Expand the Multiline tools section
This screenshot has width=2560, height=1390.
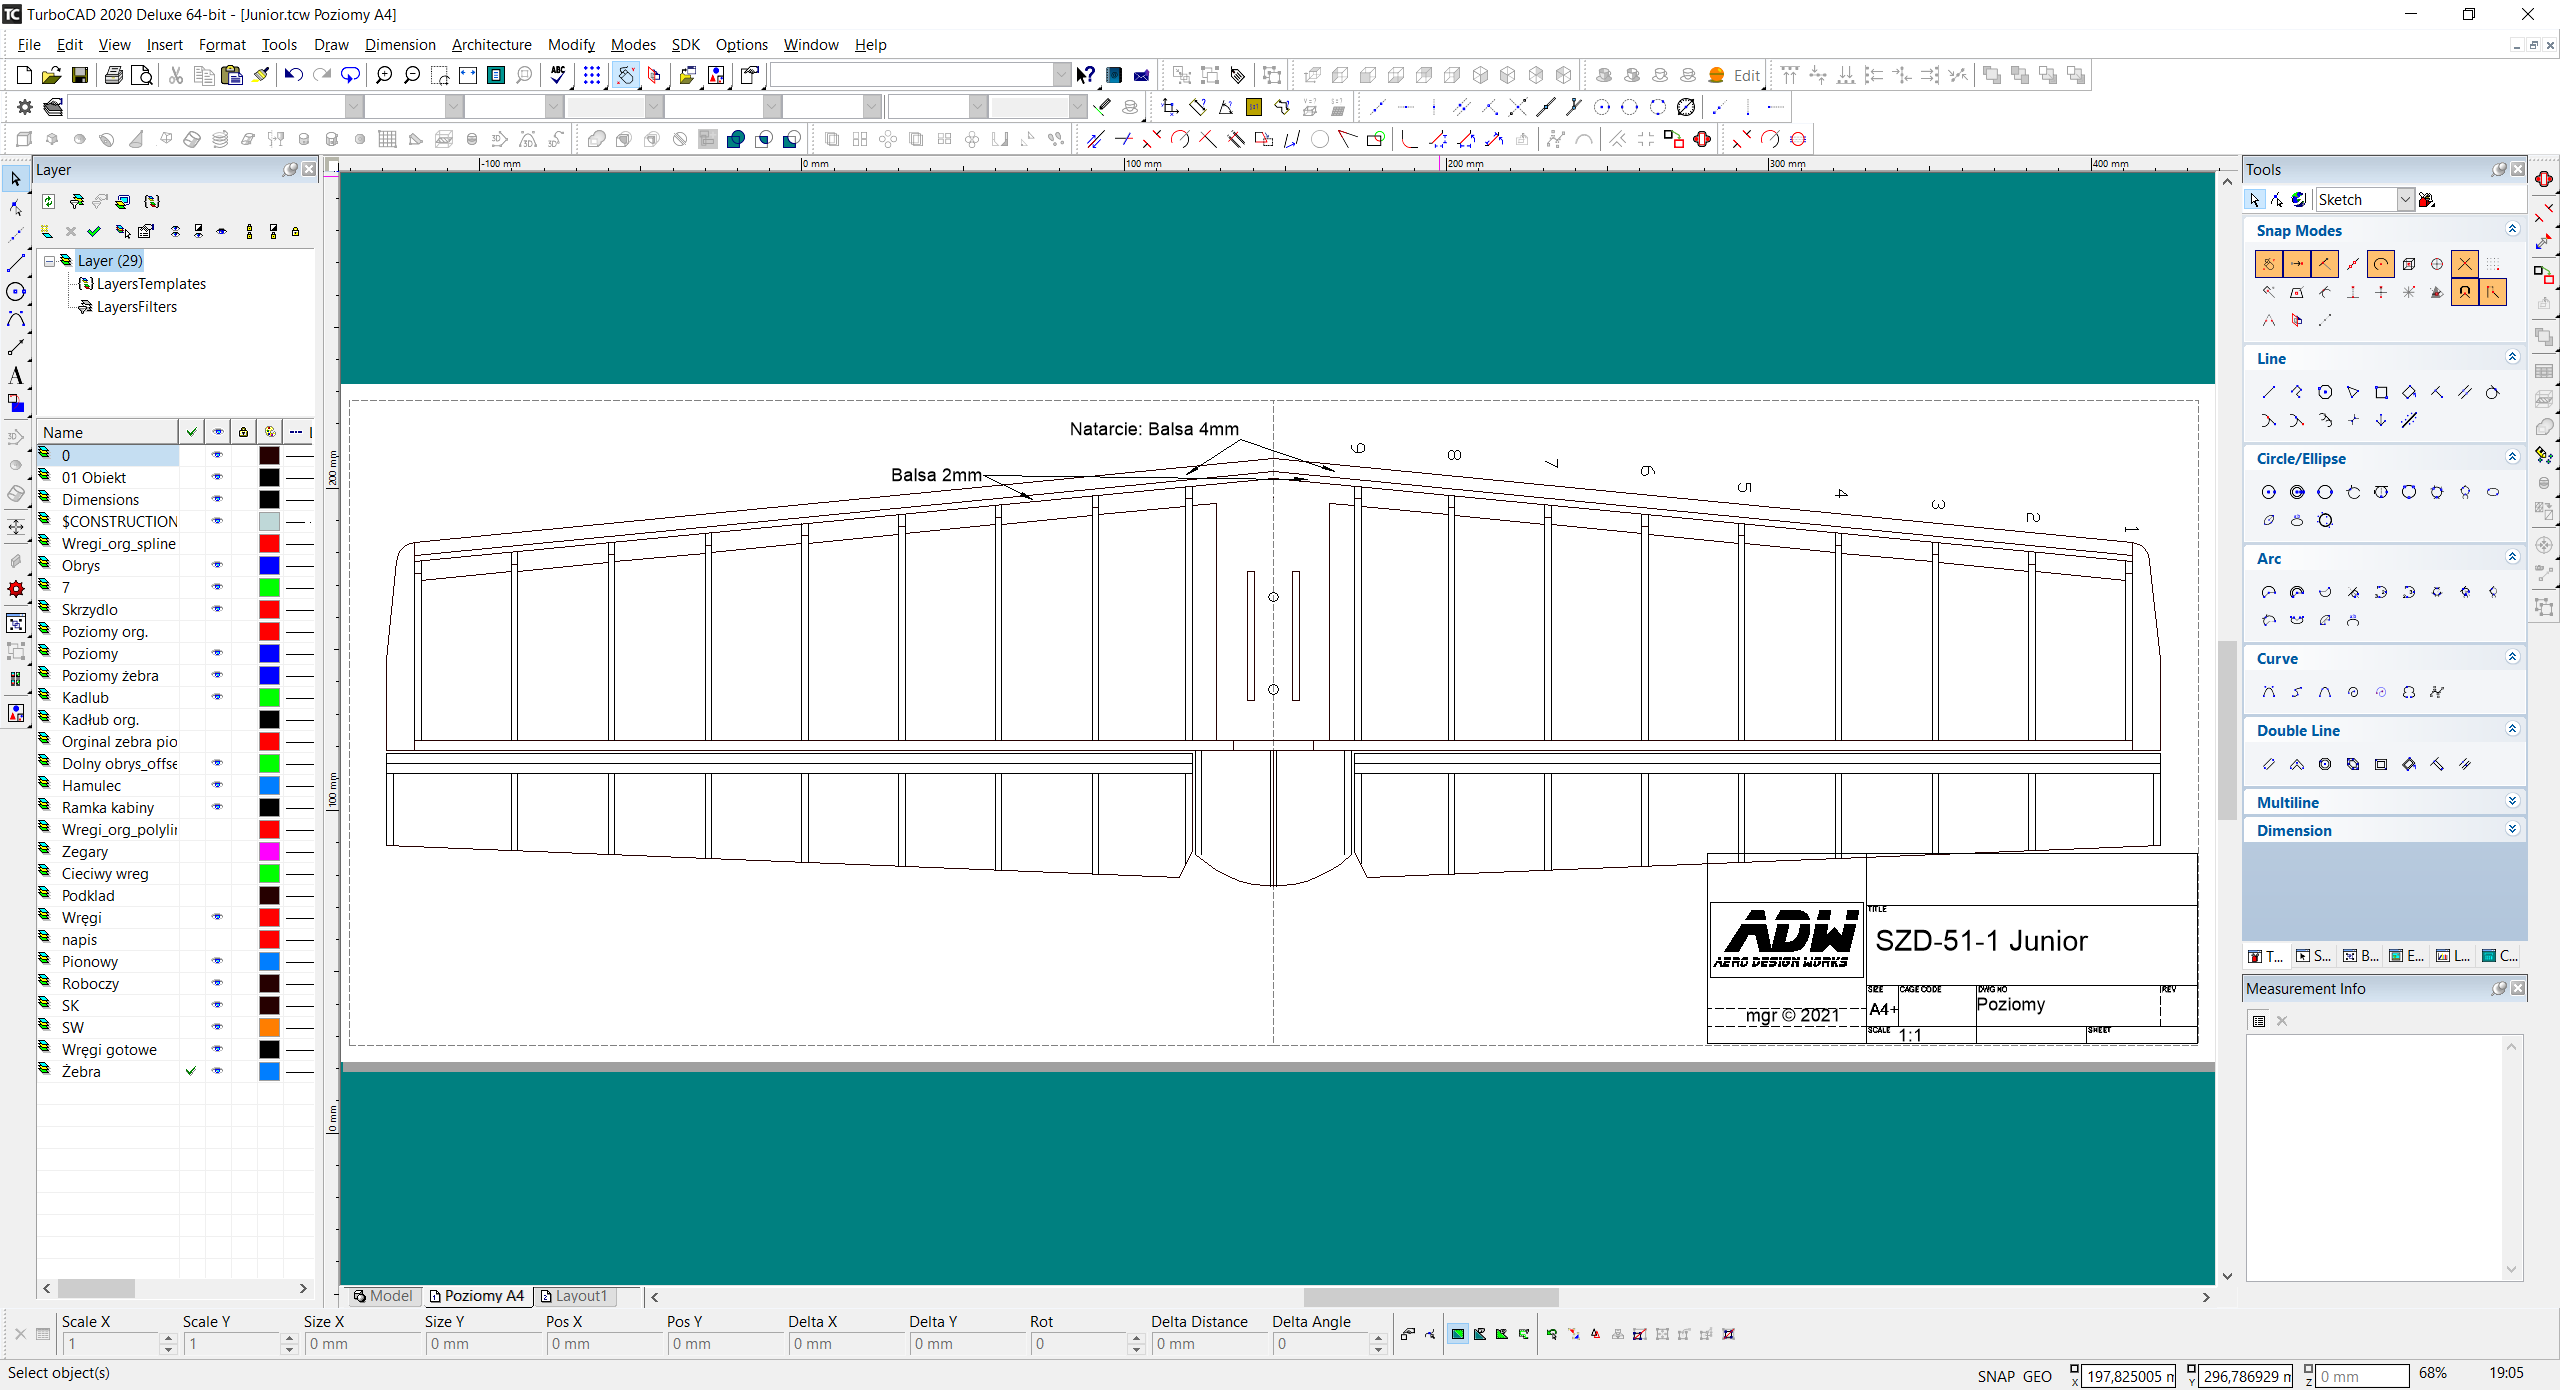tap(2512, 802)
